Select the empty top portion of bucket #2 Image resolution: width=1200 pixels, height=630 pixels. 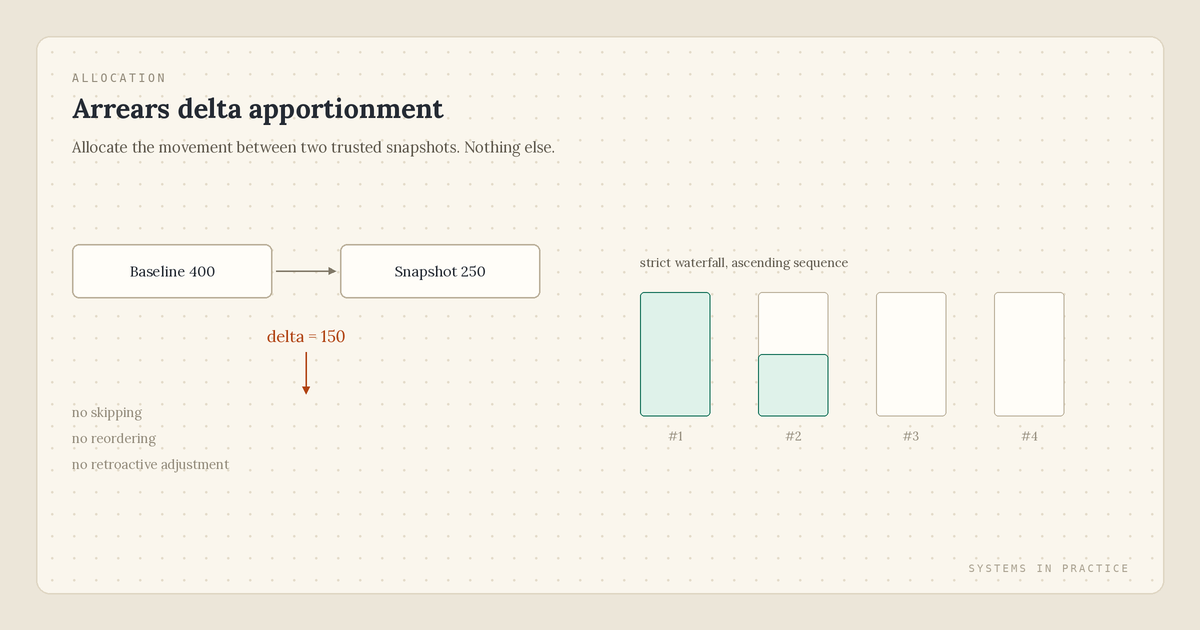[793, 323]
